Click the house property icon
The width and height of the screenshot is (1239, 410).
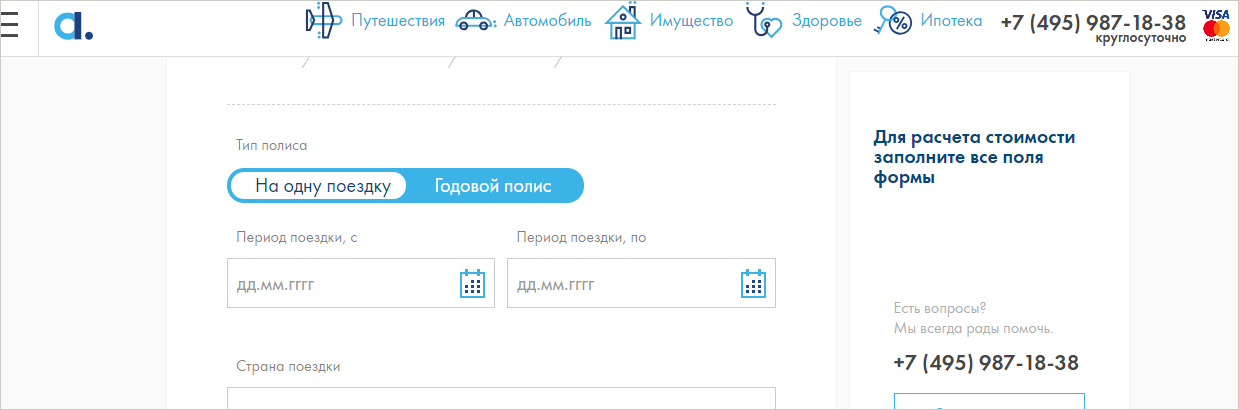(623, 22)
